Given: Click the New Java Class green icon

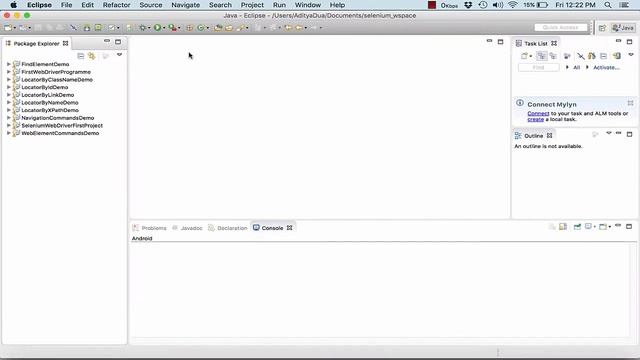Looking at the screenshot, I should (x=200, y=28).
